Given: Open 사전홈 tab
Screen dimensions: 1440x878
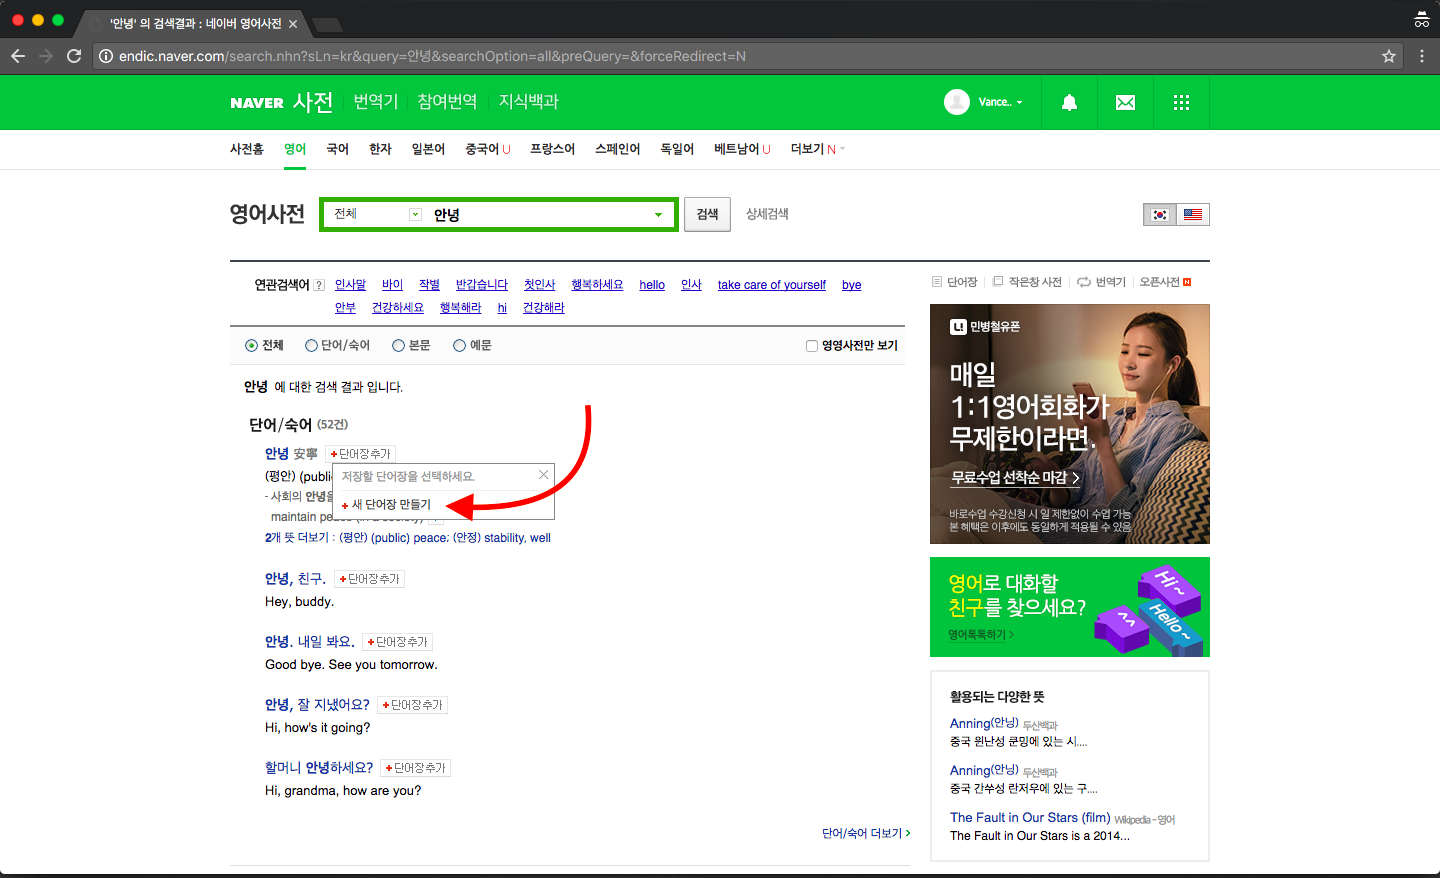Looking at the screenshot, I should tap(247, 149).
